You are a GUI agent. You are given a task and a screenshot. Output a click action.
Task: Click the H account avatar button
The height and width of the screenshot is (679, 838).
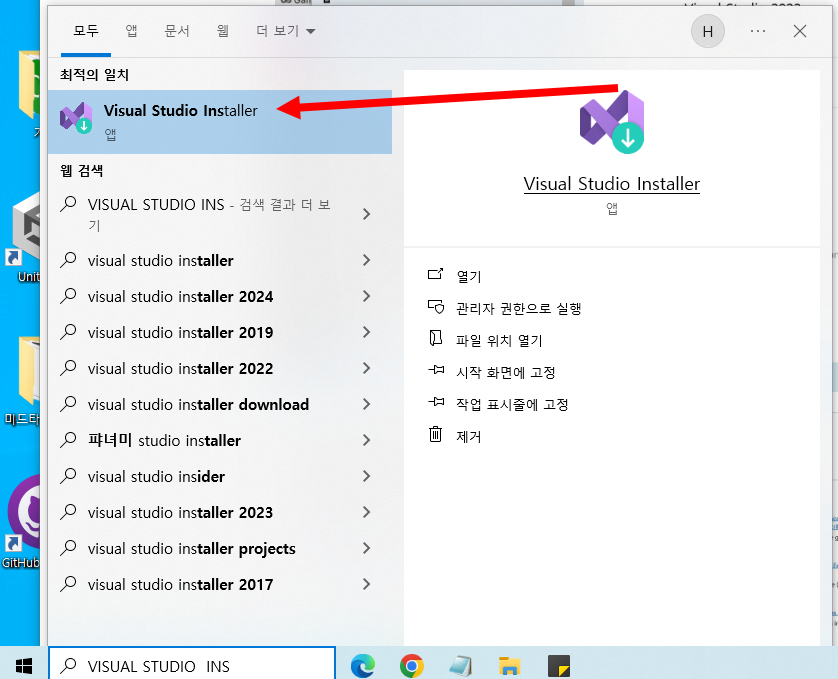coord(708,32)
